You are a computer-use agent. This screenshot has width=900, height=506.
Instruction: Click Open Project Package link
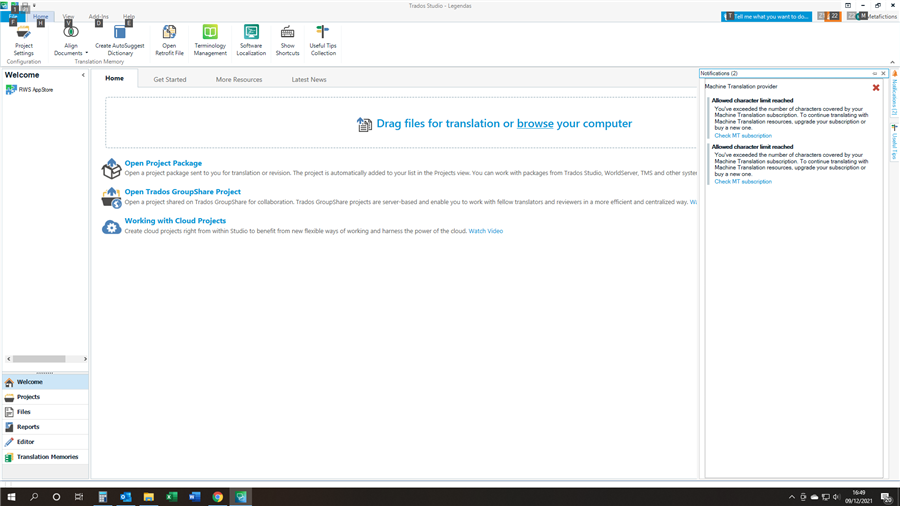coord(163,163)
